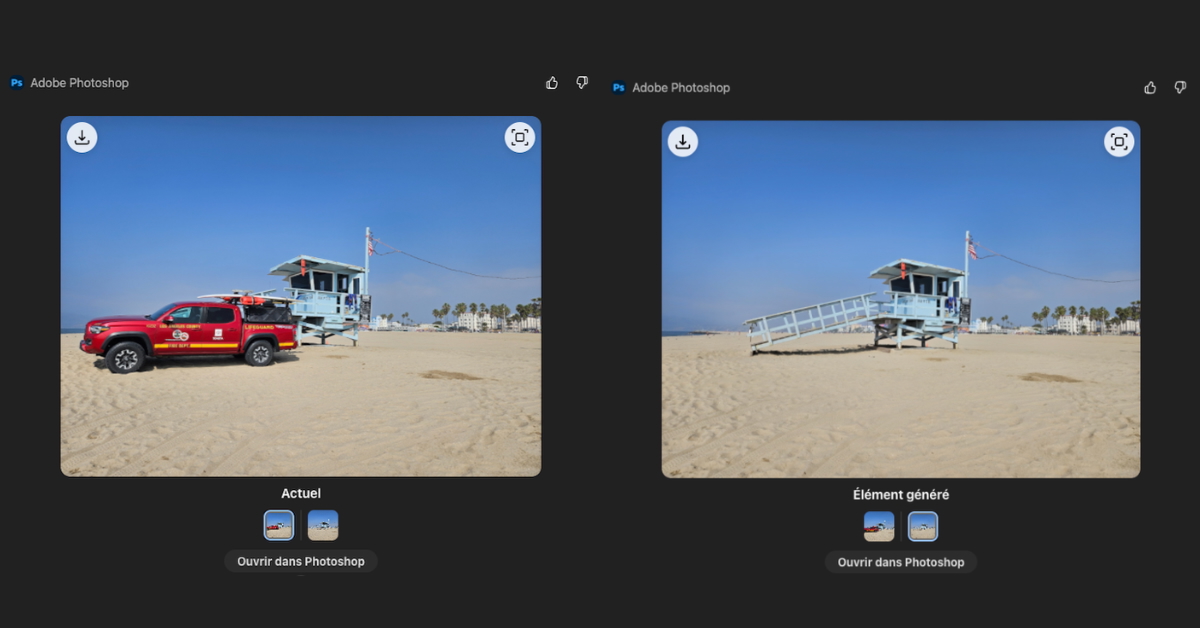Expand right generated image to fullscreen
The width and height of the screenshot is (1200, 628).
click(x=1119, y=142)
